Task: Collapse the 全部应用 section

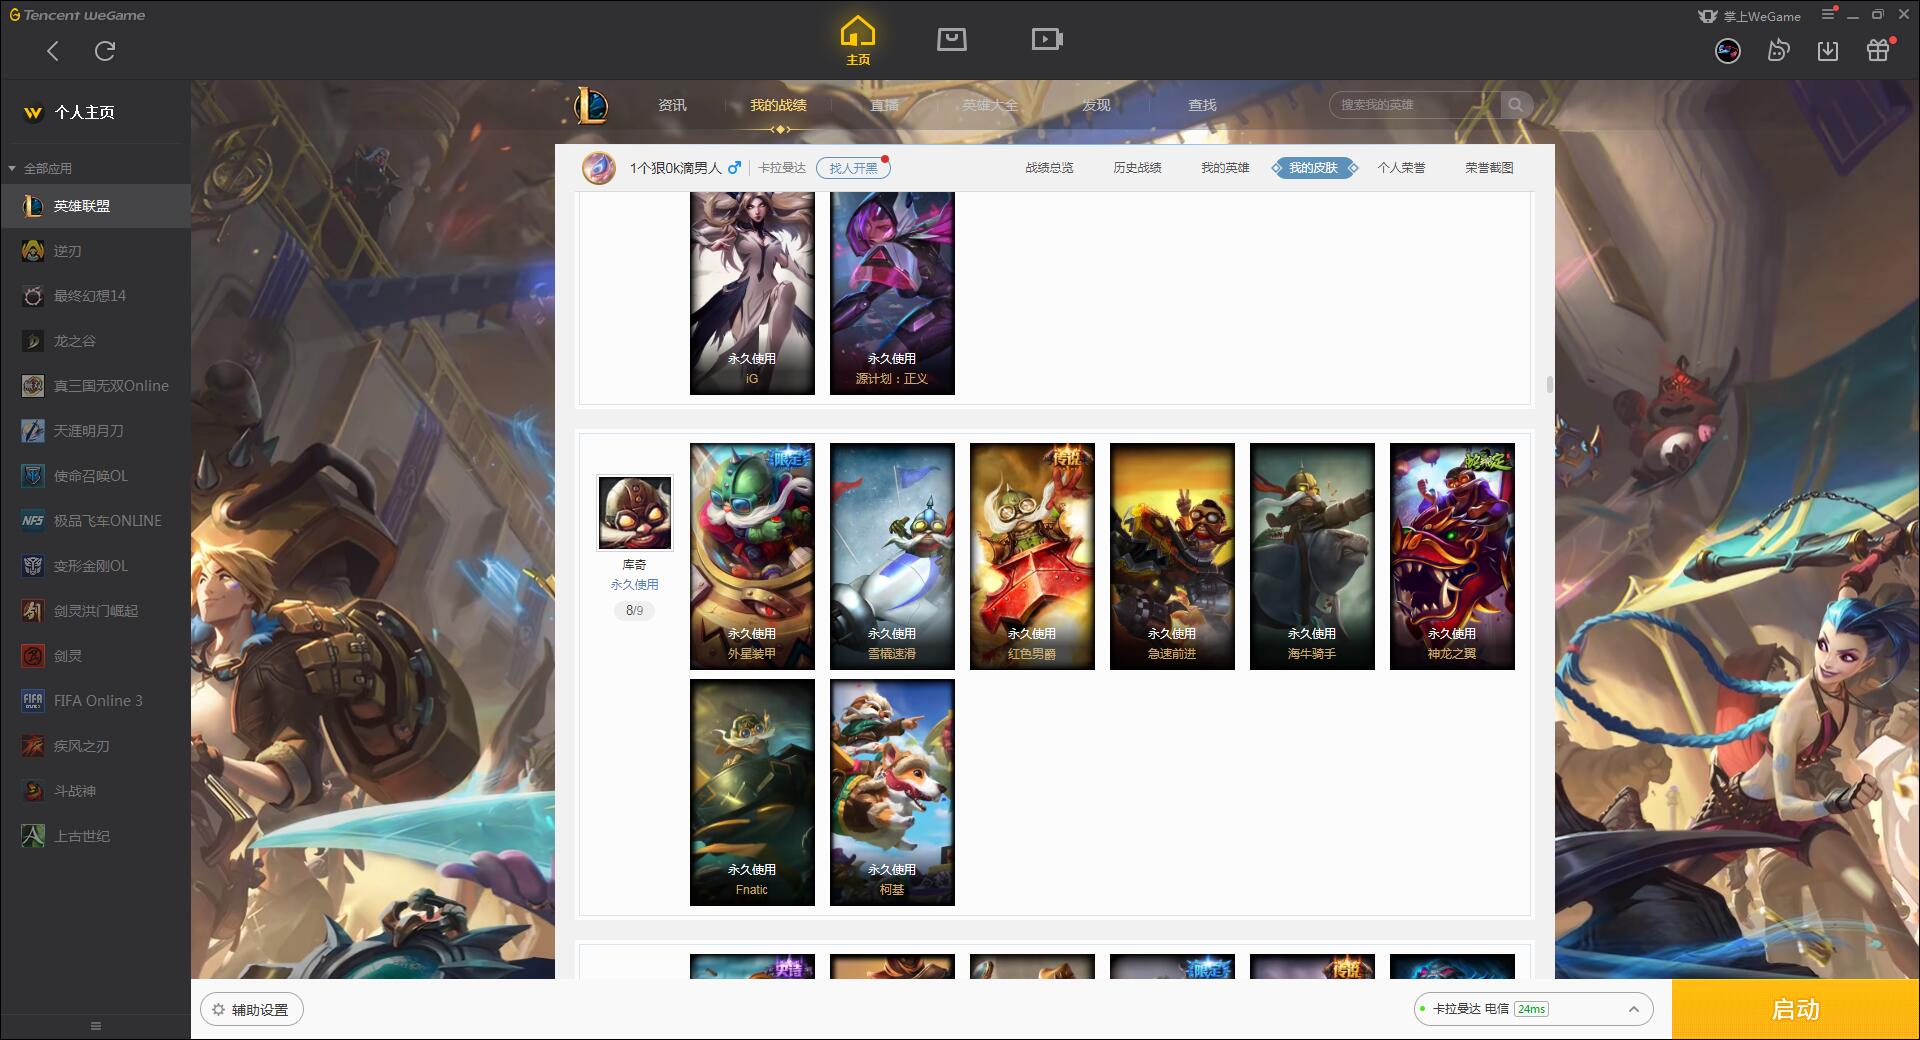Action: [x=40, y=168]
